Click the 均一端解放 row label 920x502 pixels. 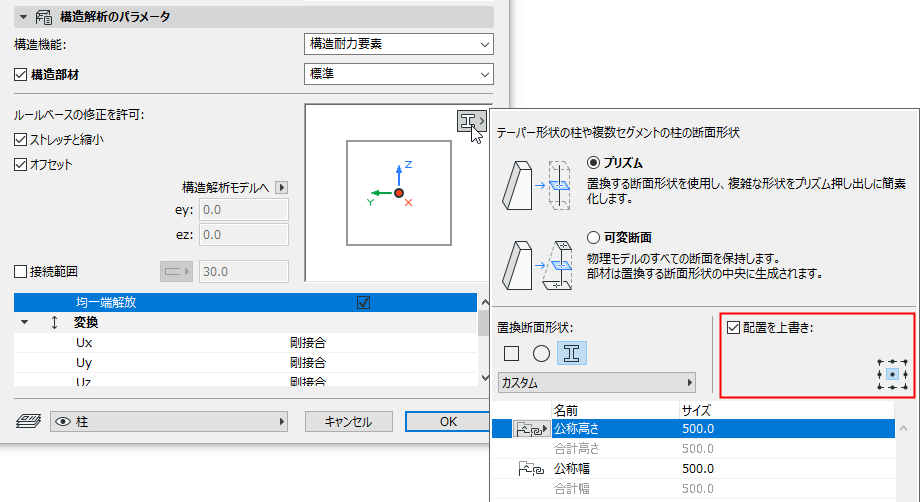106,303
